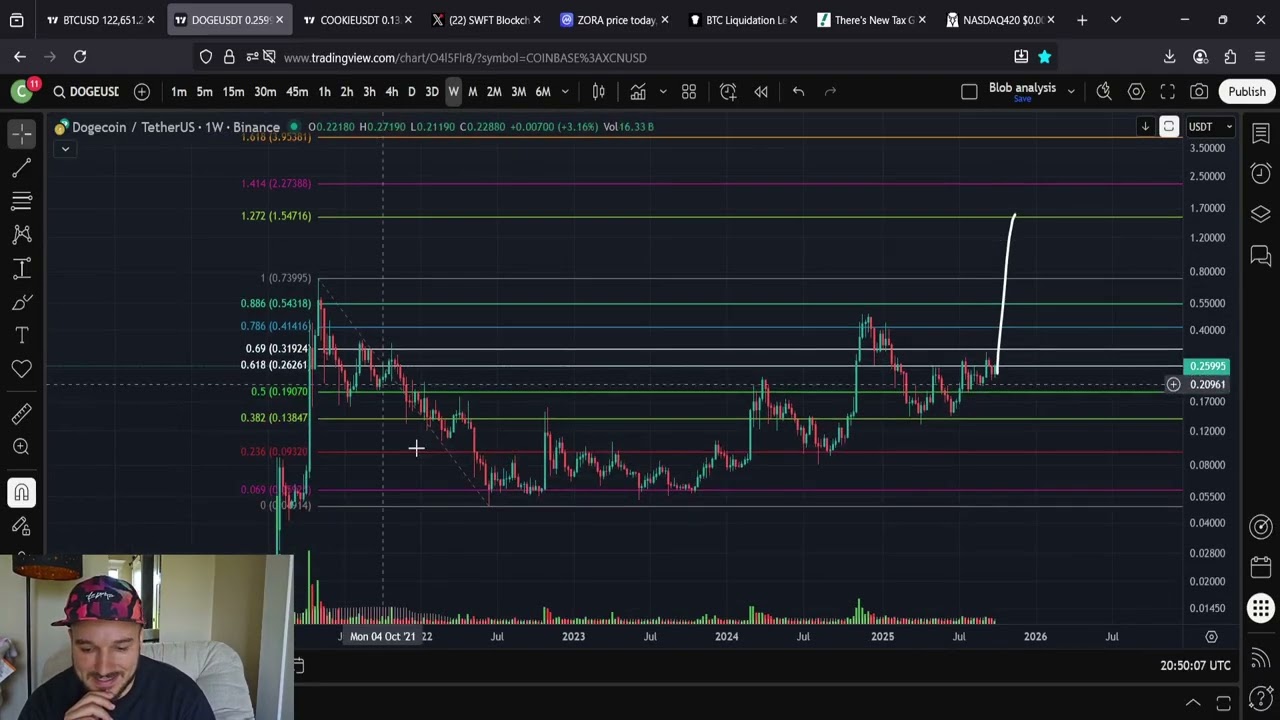
Task: Toggle the auto-fit scale button
Action: click(x=1169, y=127)
